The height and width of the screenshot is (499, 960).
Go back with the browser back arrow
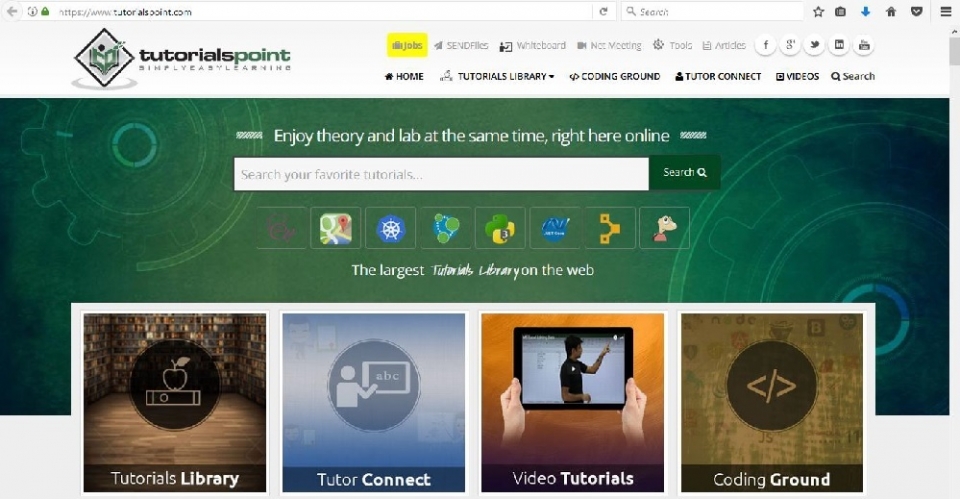click(x=12, y=12)
